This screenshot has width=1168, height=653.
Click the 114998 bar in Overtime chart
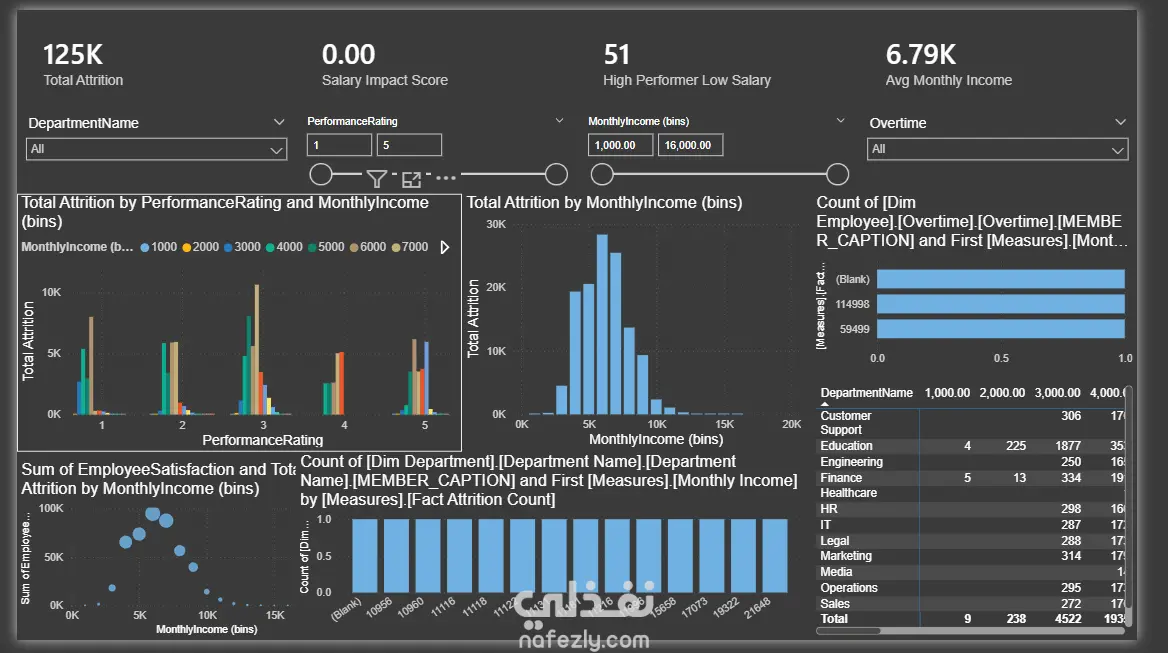[x=1000, y=304]
